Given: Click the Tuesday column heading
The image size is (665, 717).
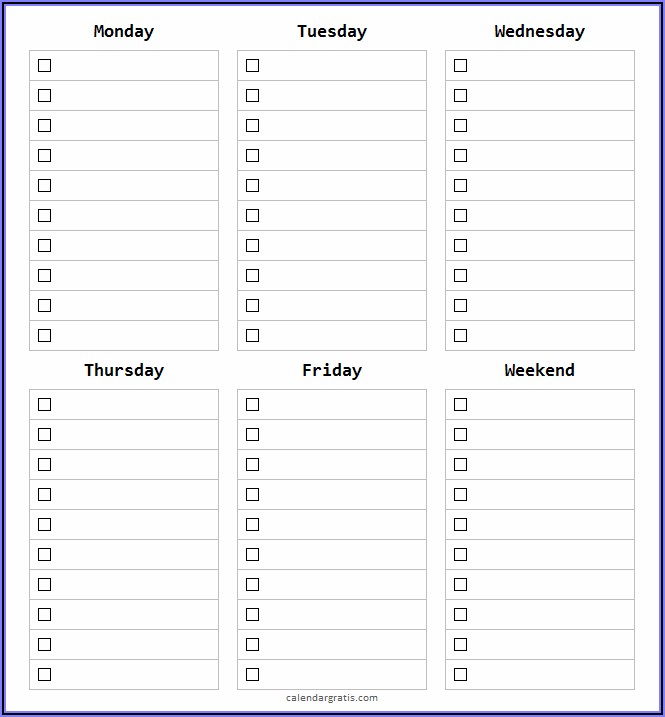Looking at the screenshot, I should (332, 31).
